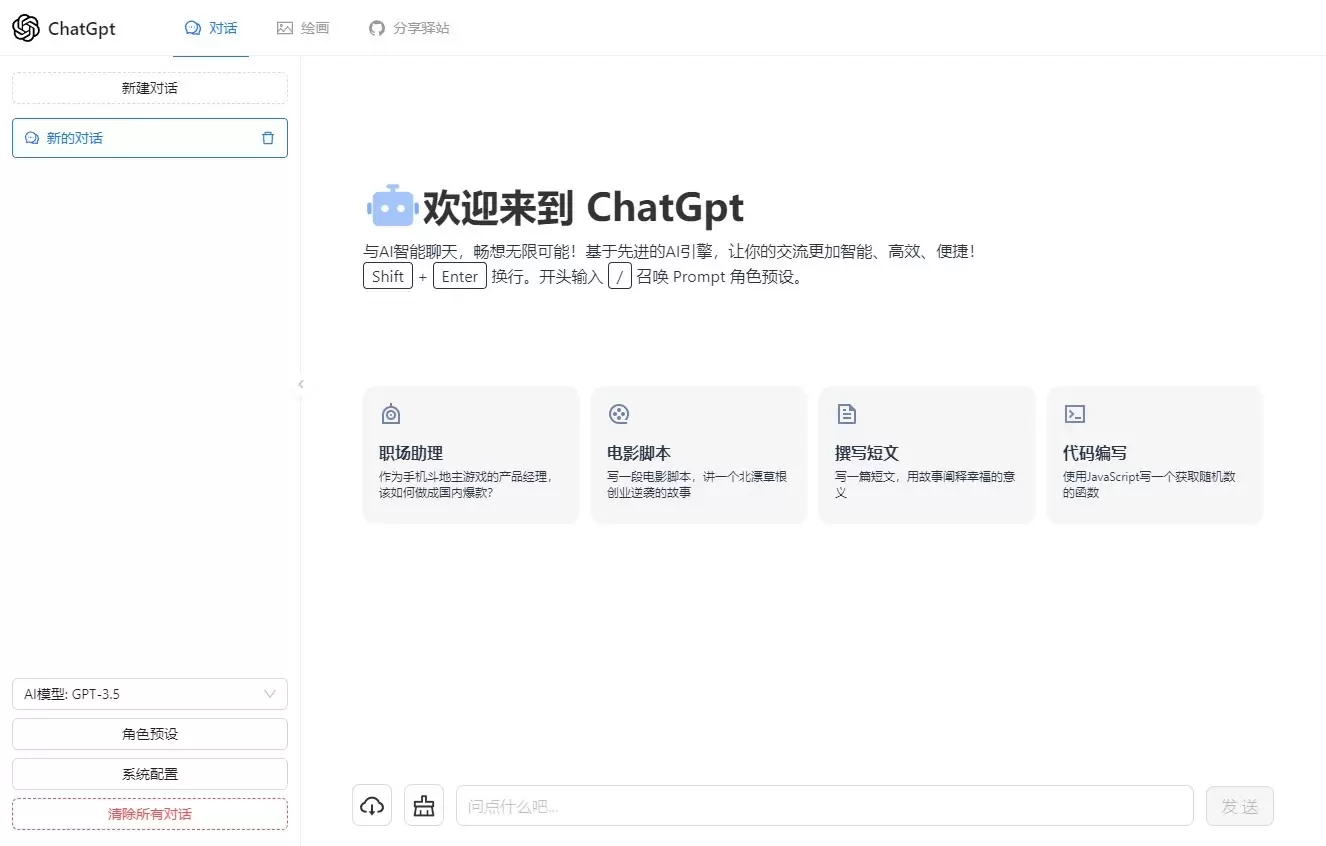Open 系统配置 system settings
1326x846 pixels.
[150, 774]
